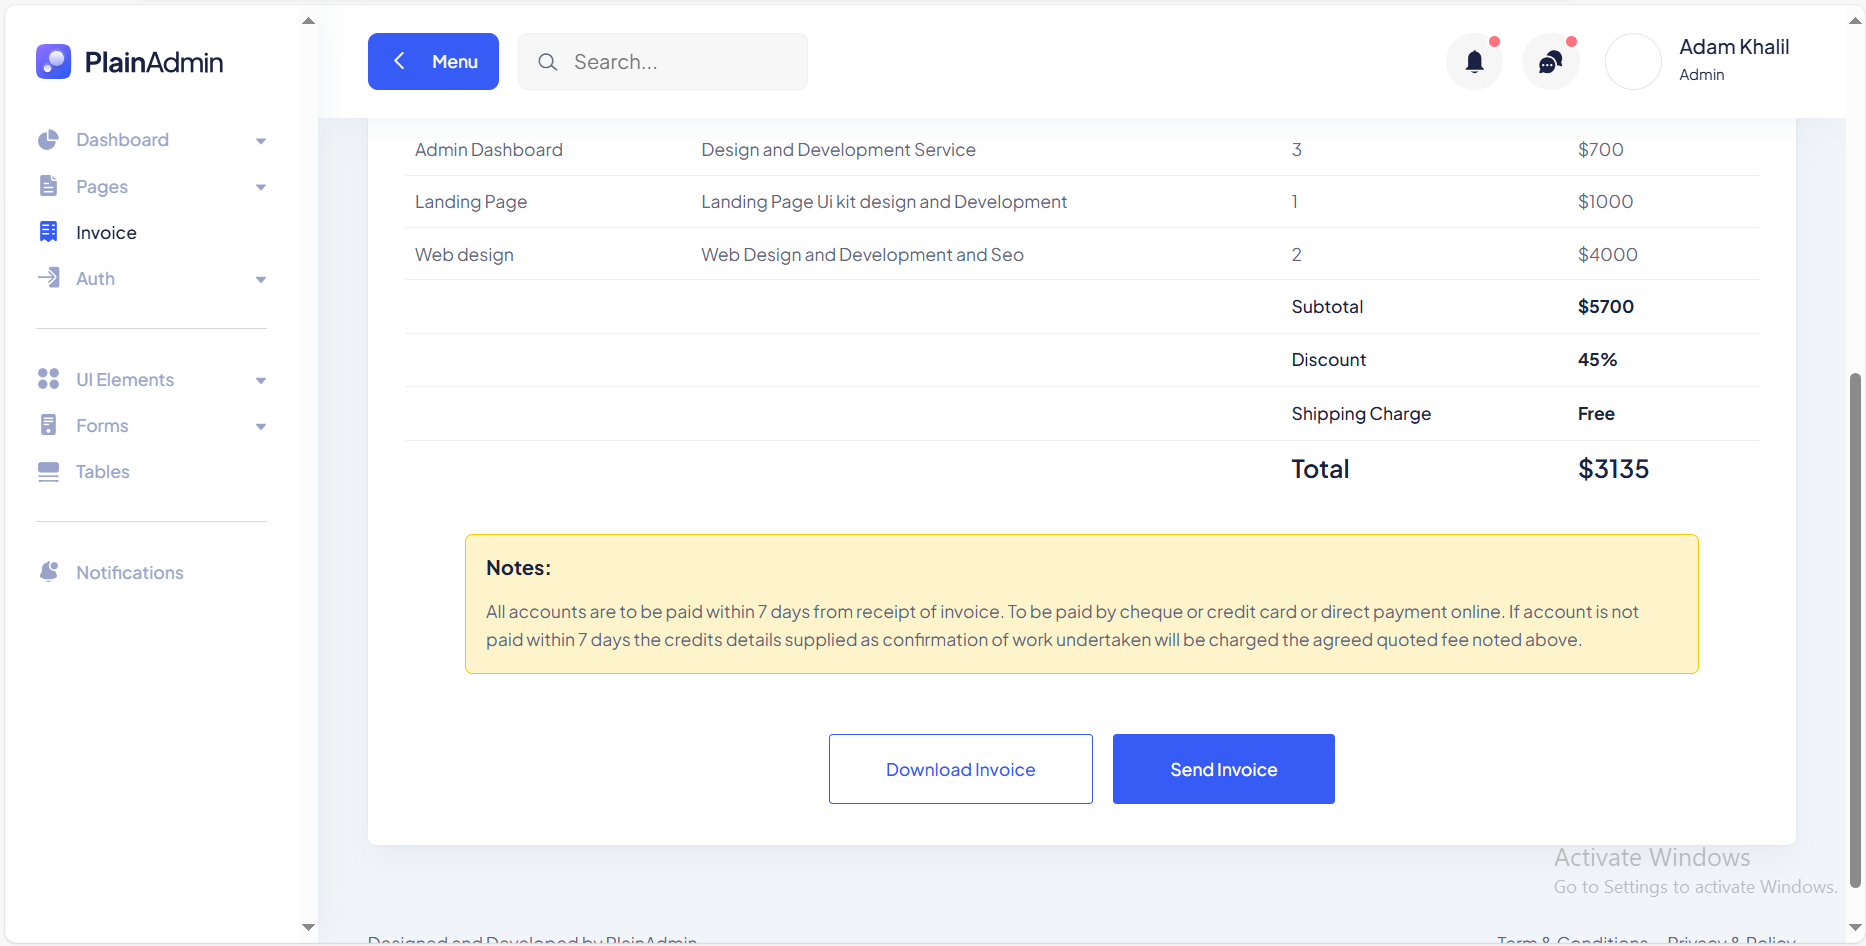Open the Invoice menu item
The width and height of the screenshot is (1866, 946).
click(x=106, y=233)
